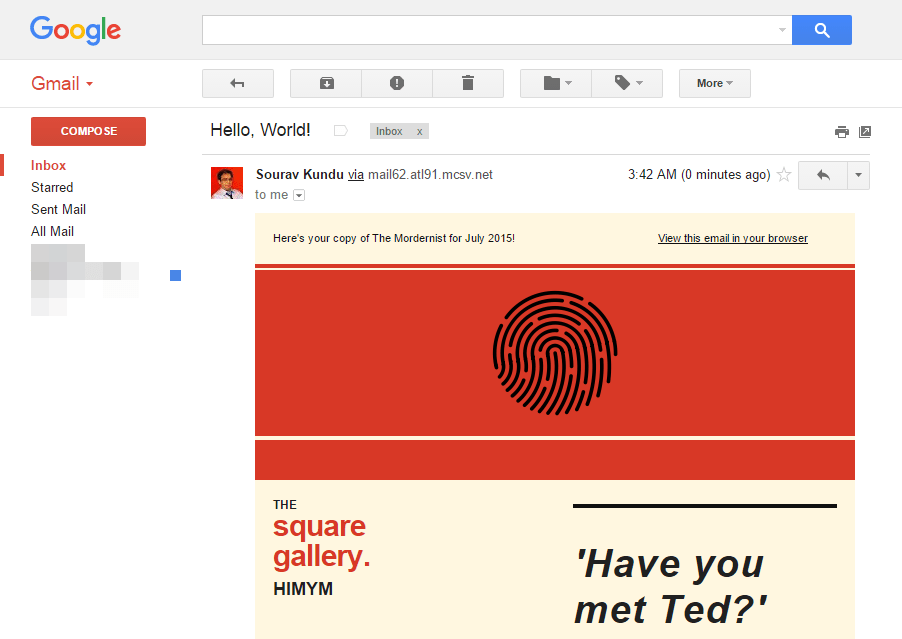902x639 pixels.
Task: Open search options dropdown arrow in search box
Action: [782, 30]
